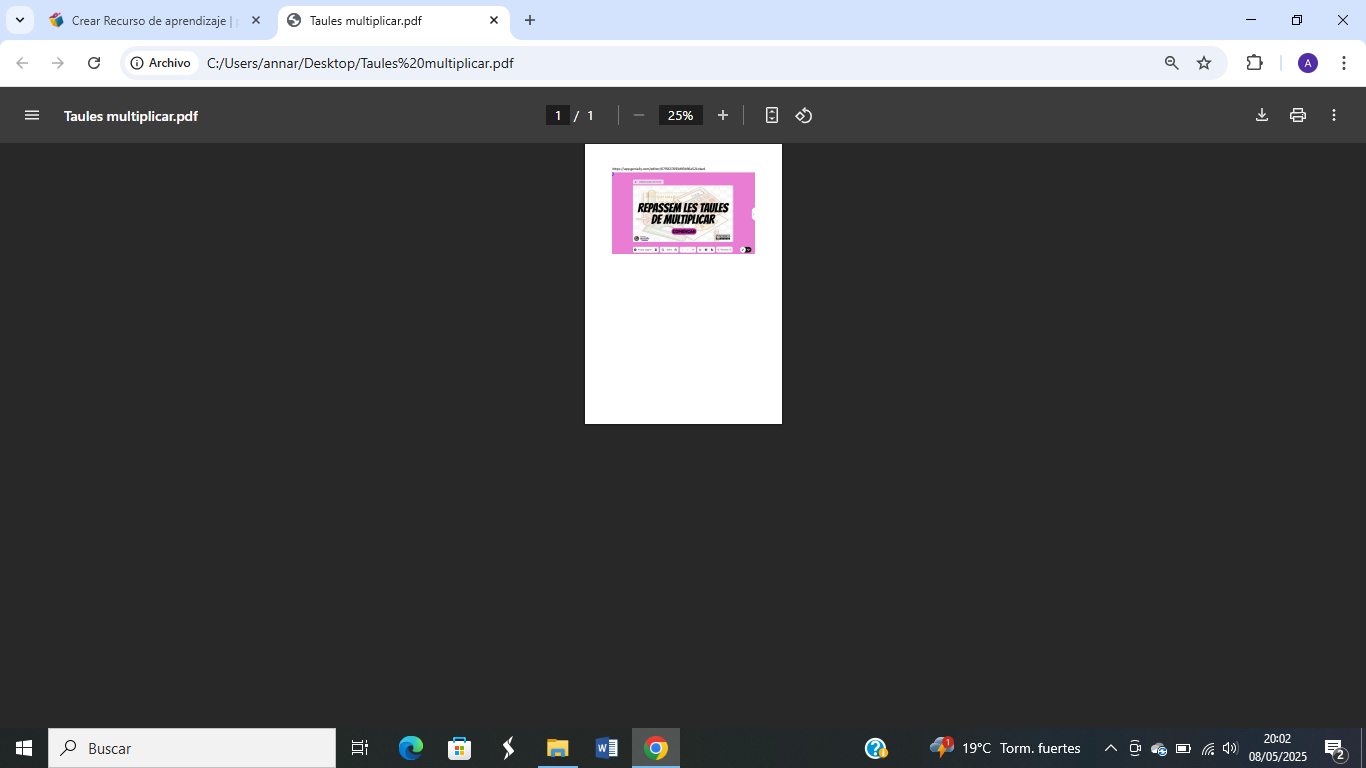
Task: Open the battery status tray icon
Action: click(1183, 748)
